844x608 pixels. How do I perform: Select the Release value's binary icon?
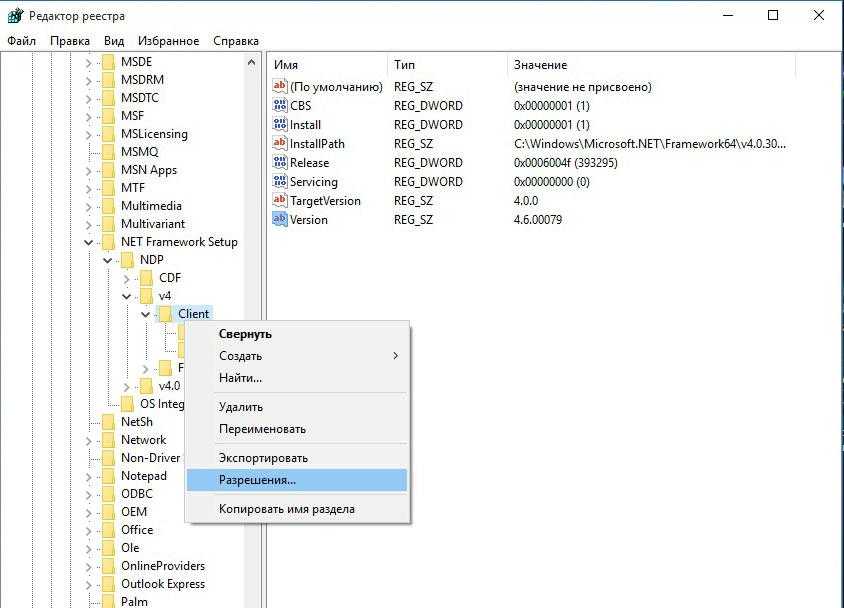280,163
